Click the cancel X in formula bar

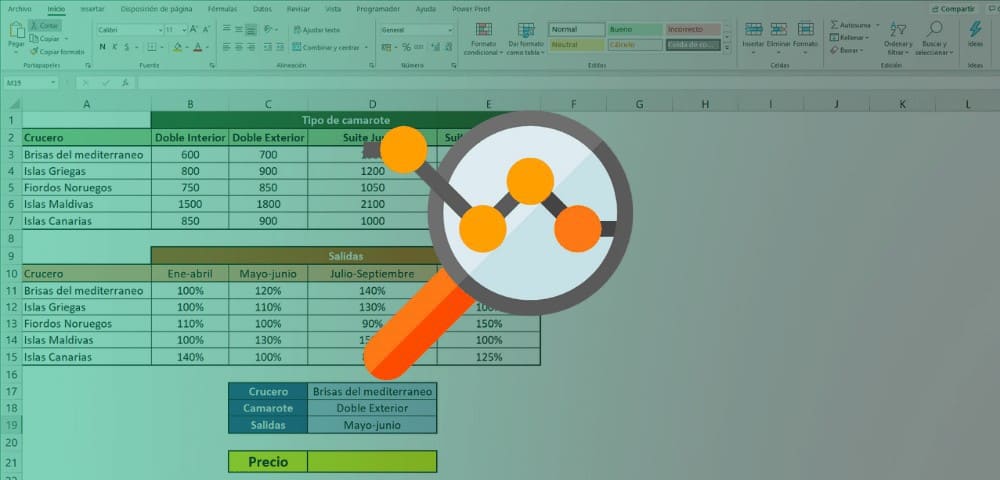85,83
